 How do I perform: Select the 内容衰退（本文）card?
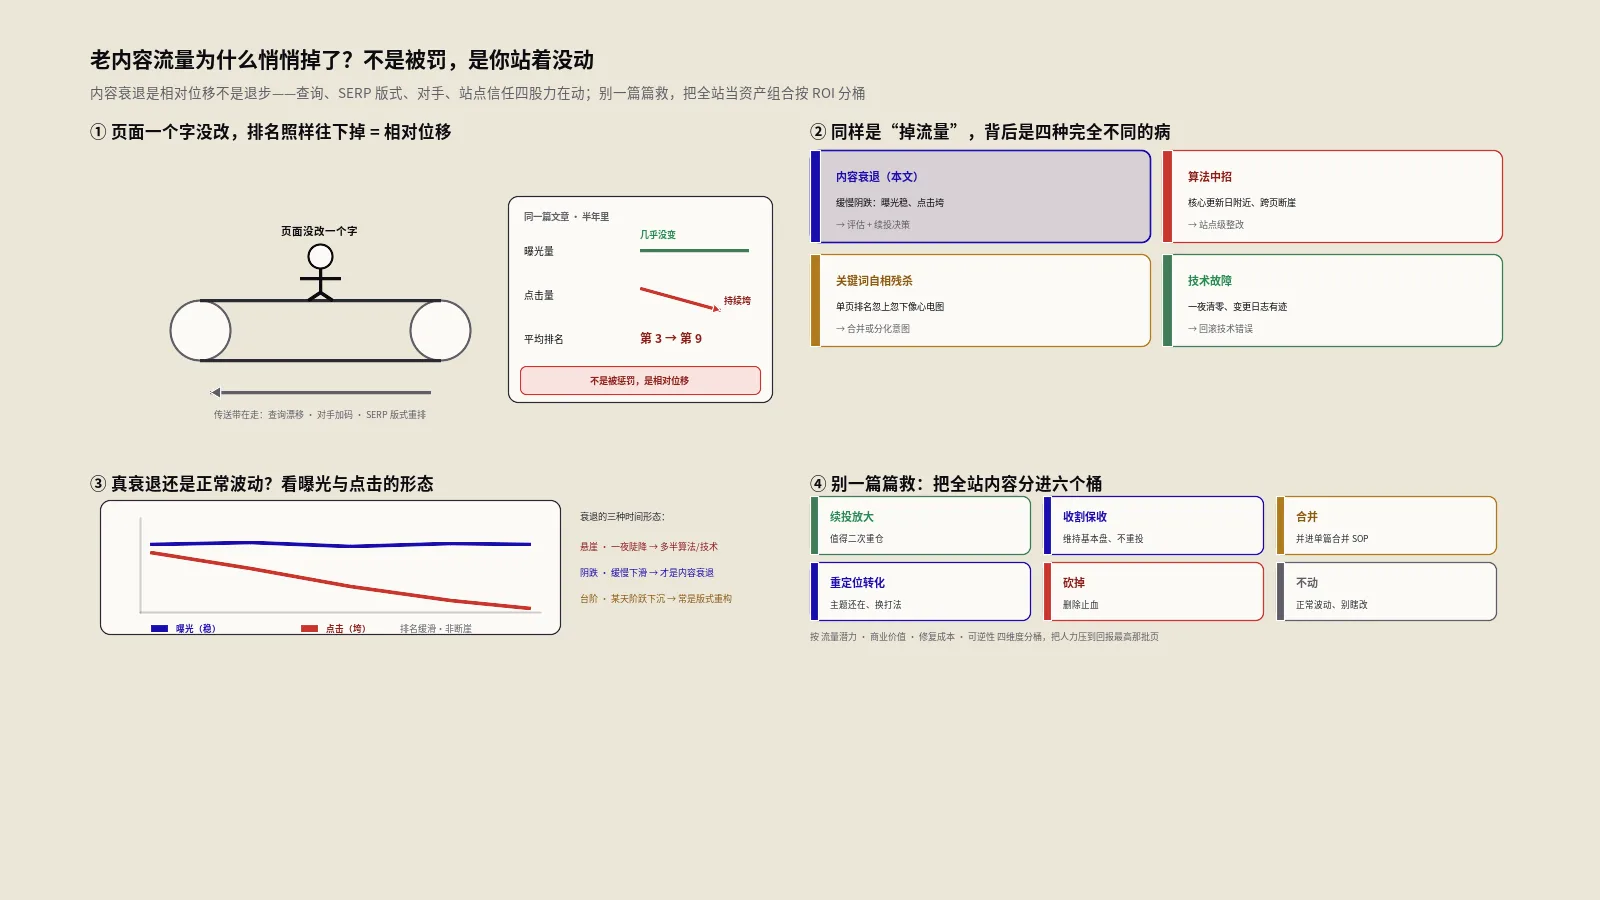tap(980, 197)
